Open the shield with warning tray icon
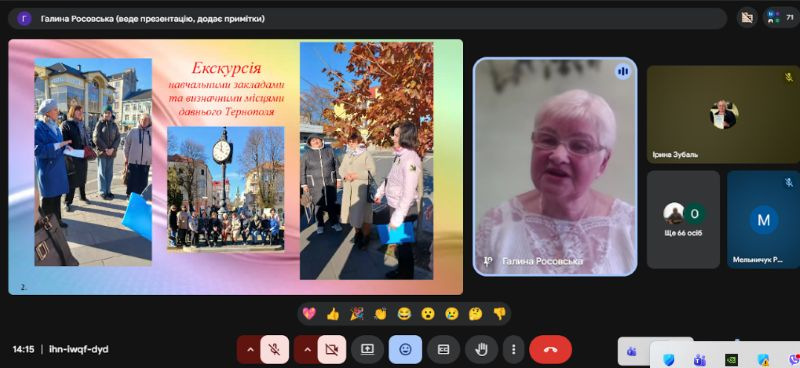 pos(763,360)
